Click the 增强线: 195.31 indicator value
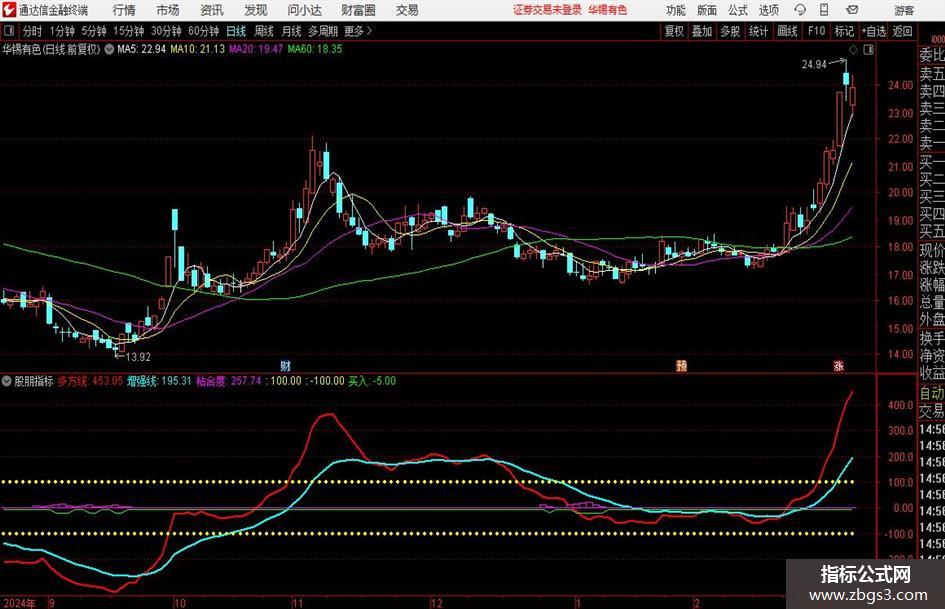The width and height of the screenshot is (945, 609). click(x=159, y=381)
